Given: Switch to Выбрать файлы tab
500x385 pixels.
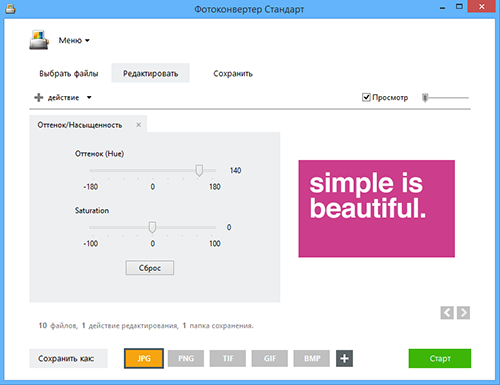Looking at the screenshot, I should pyautogui.click(x=69, y=73).
